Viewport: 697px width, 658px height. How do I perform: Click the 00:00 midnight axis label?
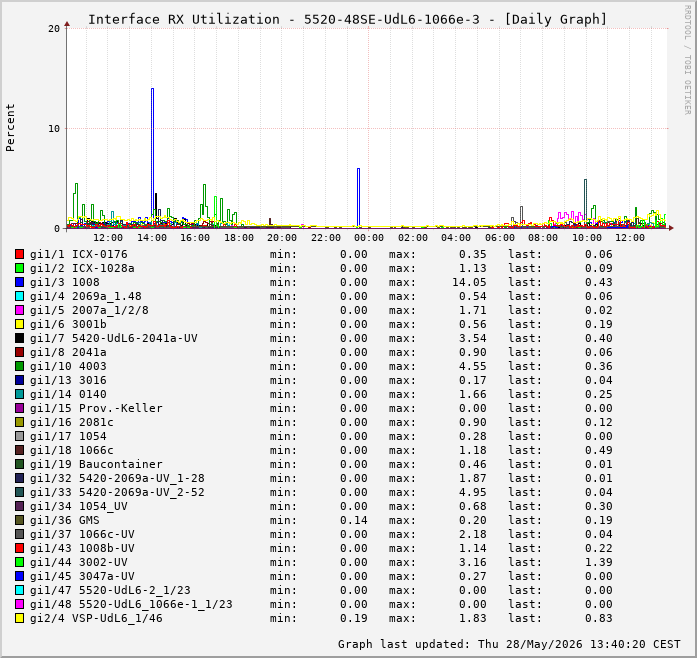tap(369, 238)
